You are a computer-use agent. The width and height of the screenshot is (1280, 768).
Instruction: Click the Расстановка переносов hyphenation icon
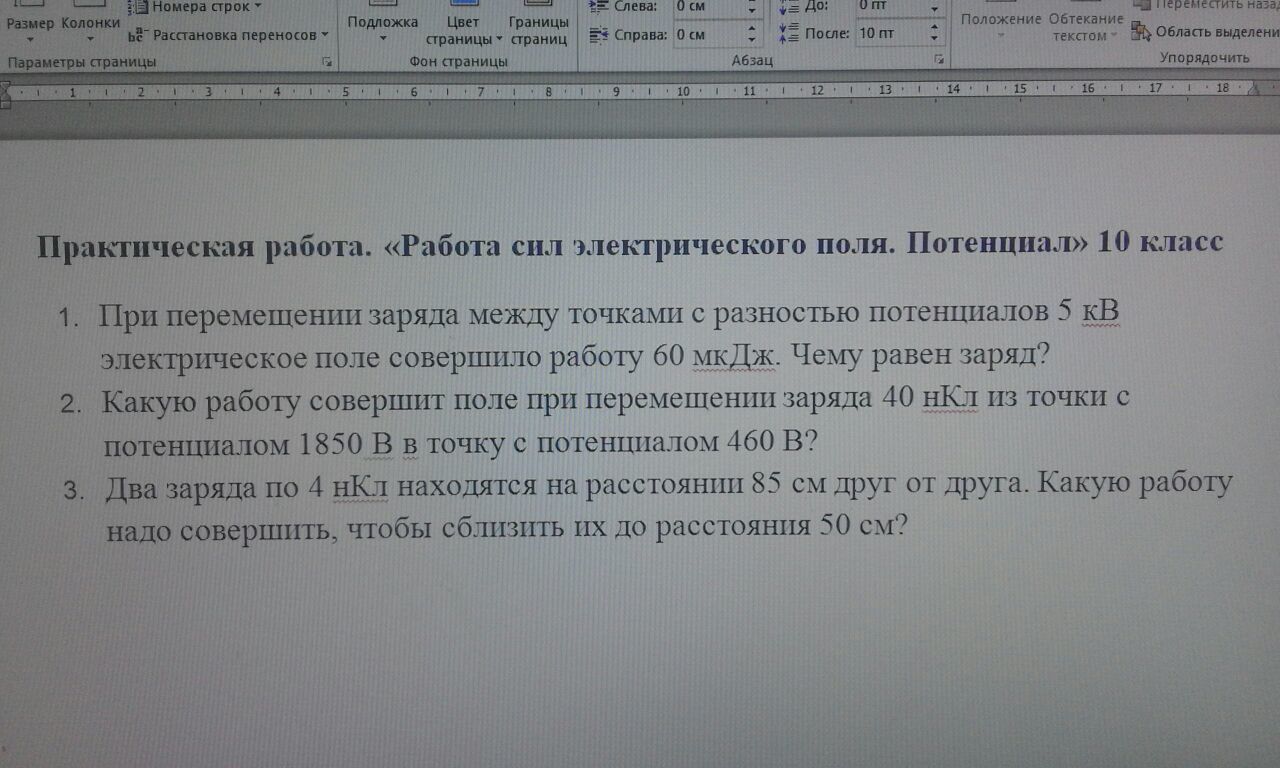pyautogui.click(x=137, y=35)
